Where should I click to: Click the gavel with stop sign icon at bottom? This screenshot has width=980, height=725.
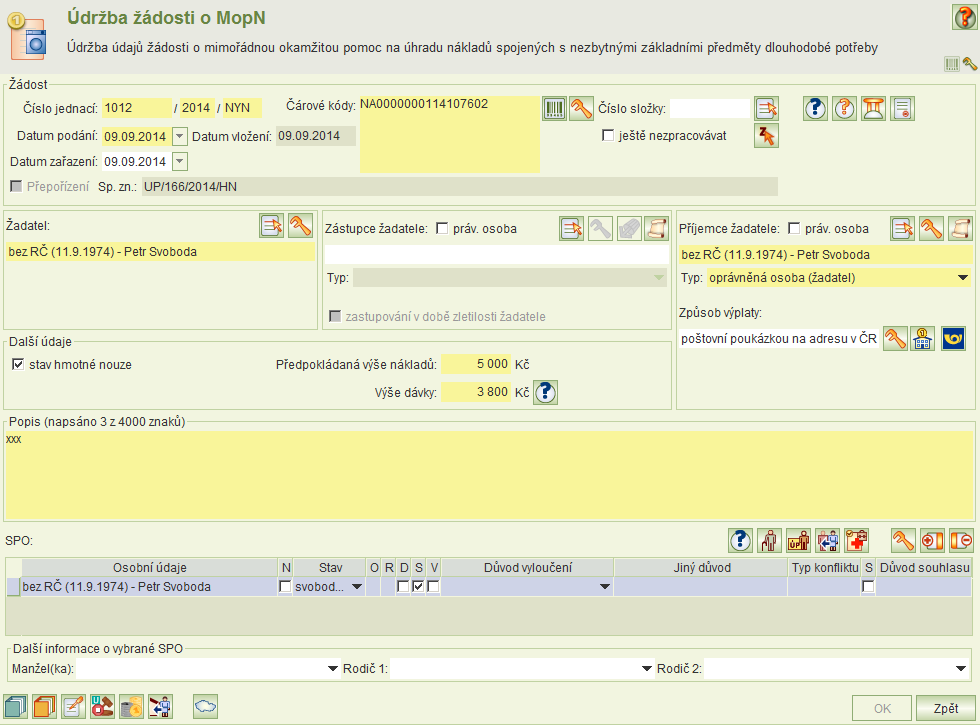[x=102, y=706]
